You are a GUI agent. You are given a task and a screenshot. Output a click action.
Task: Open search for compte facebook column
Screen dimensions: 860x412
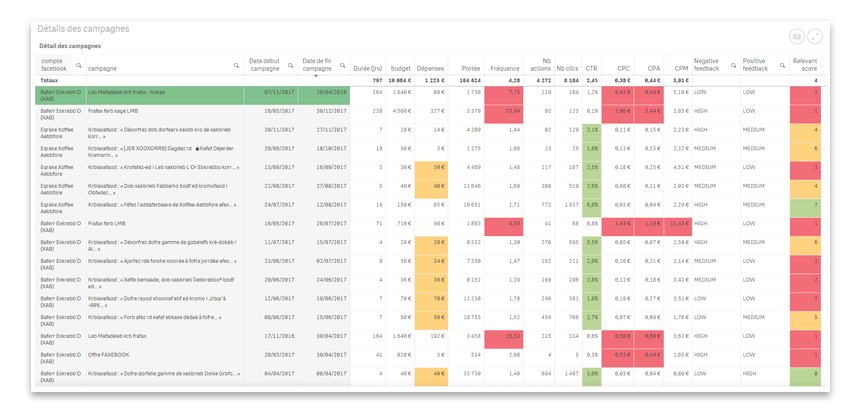[x=78, y=65]
